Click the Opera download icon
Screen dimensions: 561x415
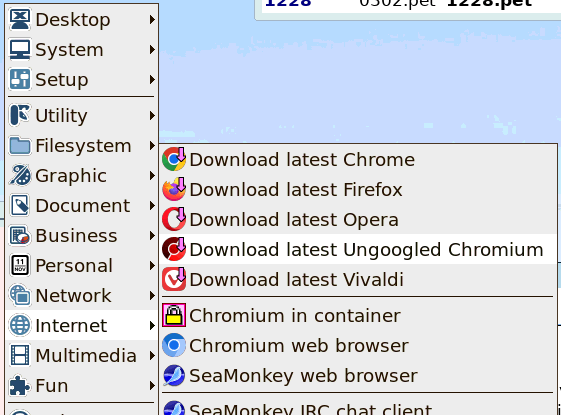tap(174, 219)
